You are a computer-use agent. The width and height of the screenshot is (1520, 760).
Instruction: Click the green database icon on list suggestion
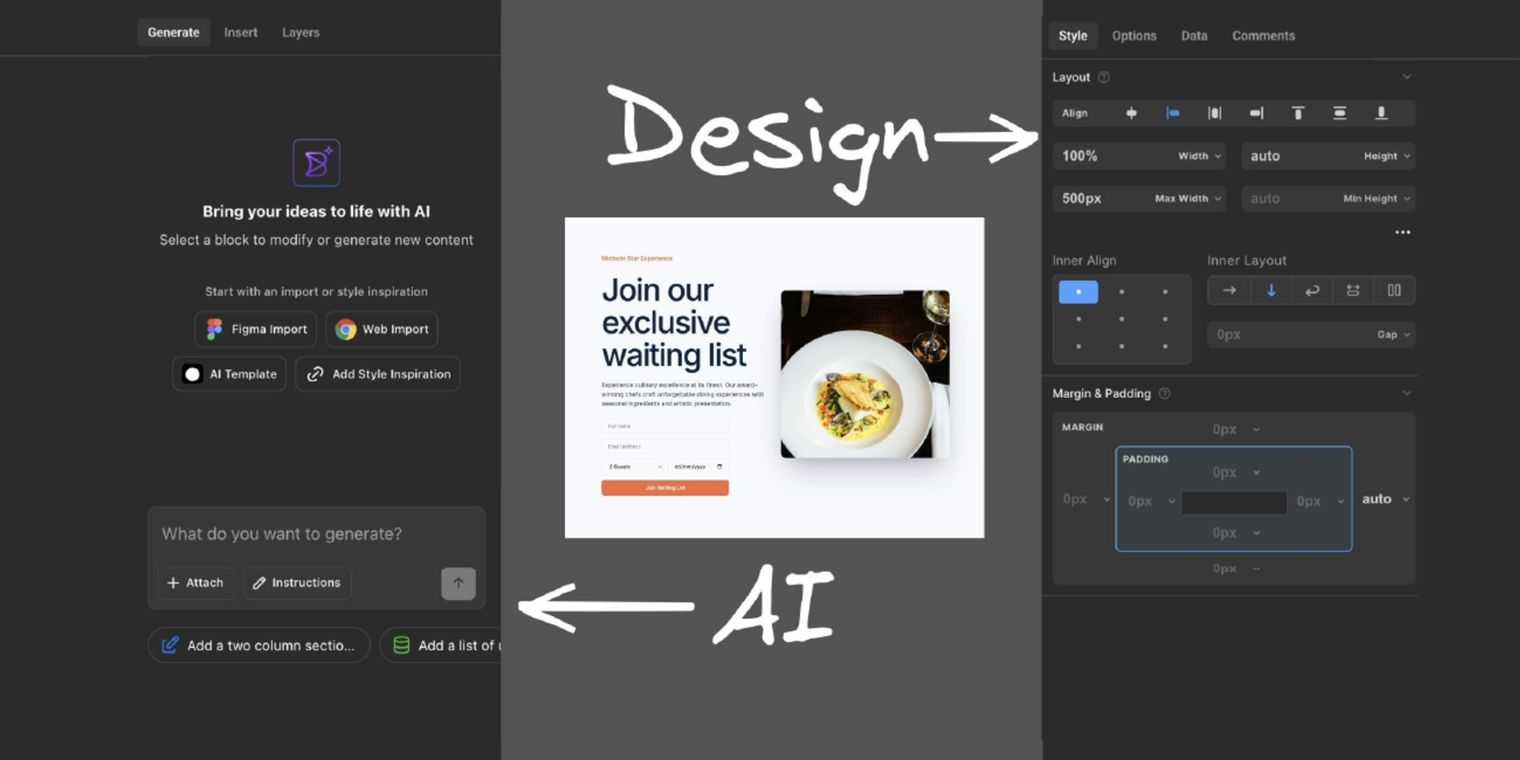click(401, 645)
